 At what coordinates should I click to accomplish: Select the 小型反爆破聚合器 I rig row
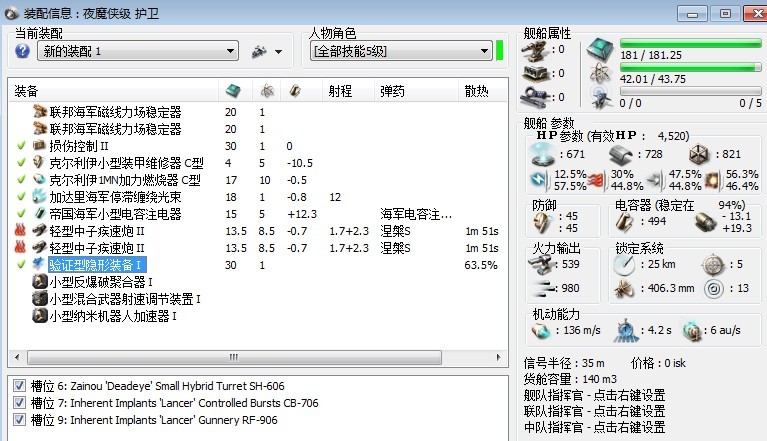258,282
